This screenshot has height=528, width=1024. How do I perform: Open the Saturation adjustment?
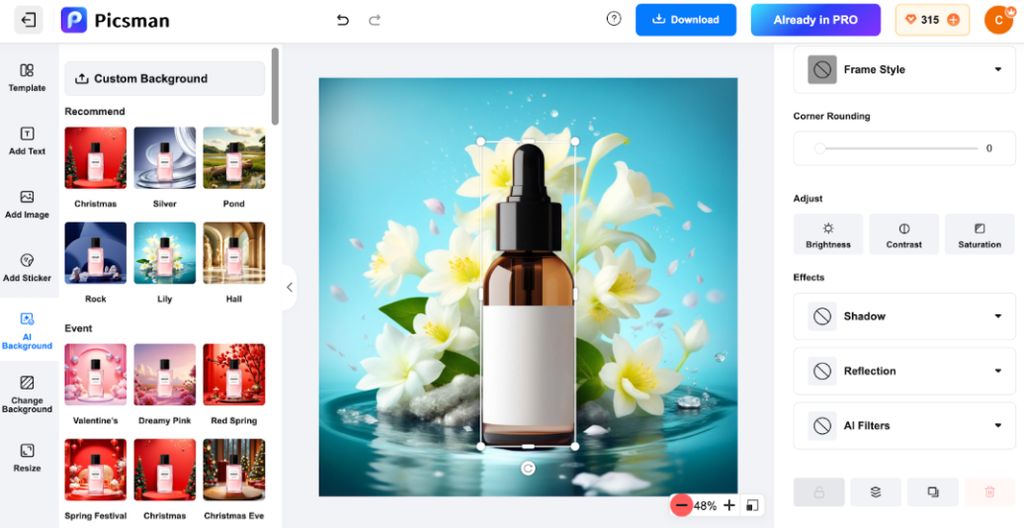(980, 234)
